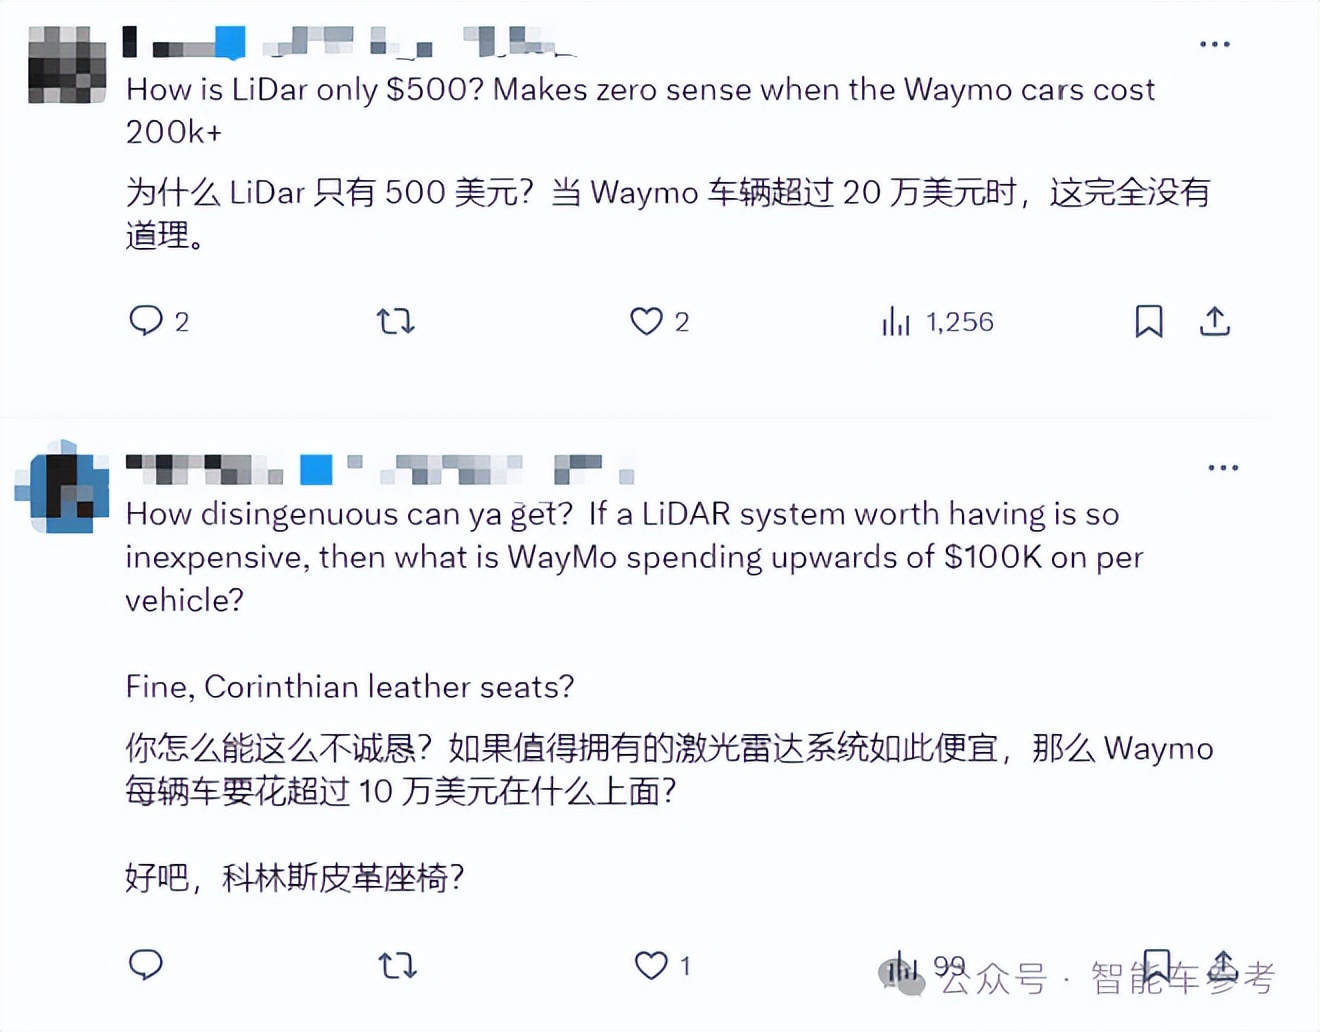This screenshot has width=1320, height=1032.
Task: Retweet the Corinthian leather seats tweet
Action: (x=397, y=965)
